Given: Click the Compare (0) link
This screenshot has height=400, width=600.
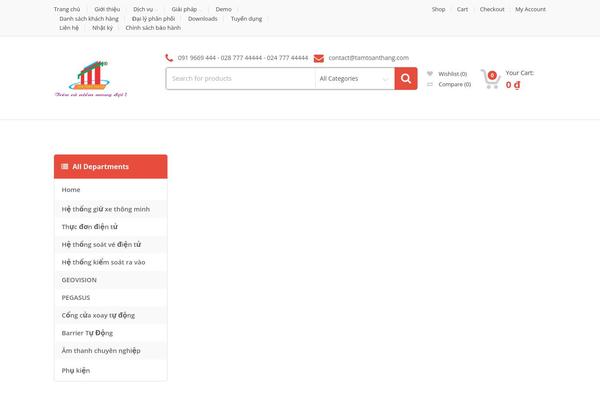Looking at the screenshot, I should (x=455, y=84).
